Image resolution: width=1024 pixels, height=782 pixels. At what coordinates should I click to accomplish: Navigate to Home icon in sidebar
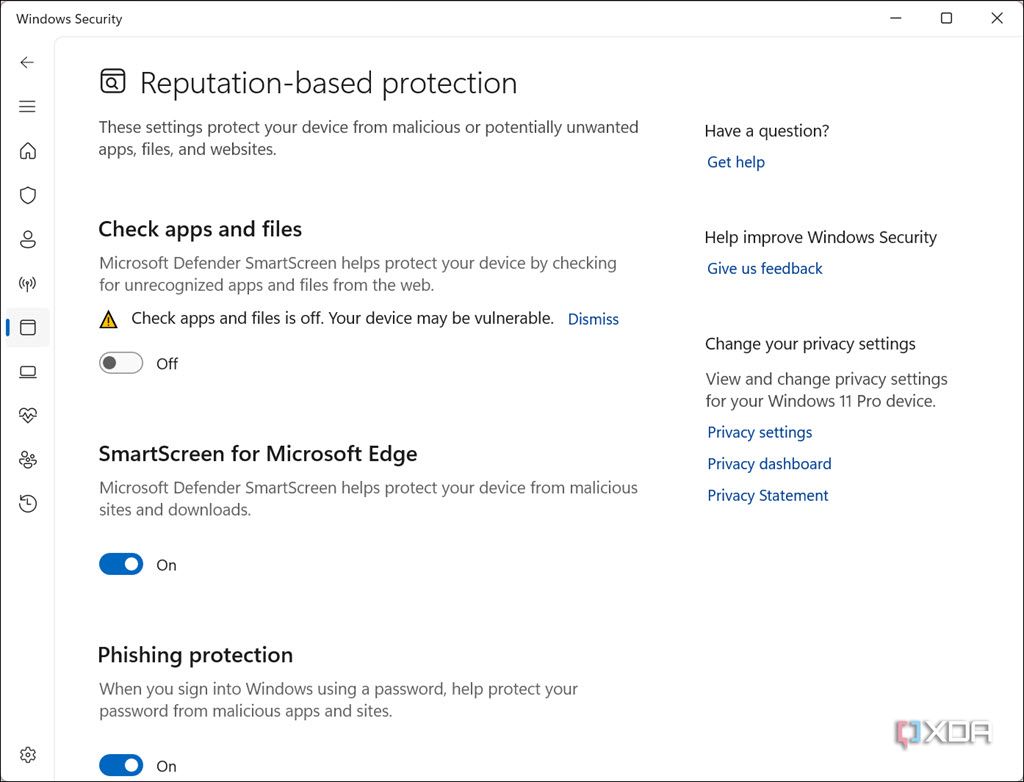coord(27,150)
